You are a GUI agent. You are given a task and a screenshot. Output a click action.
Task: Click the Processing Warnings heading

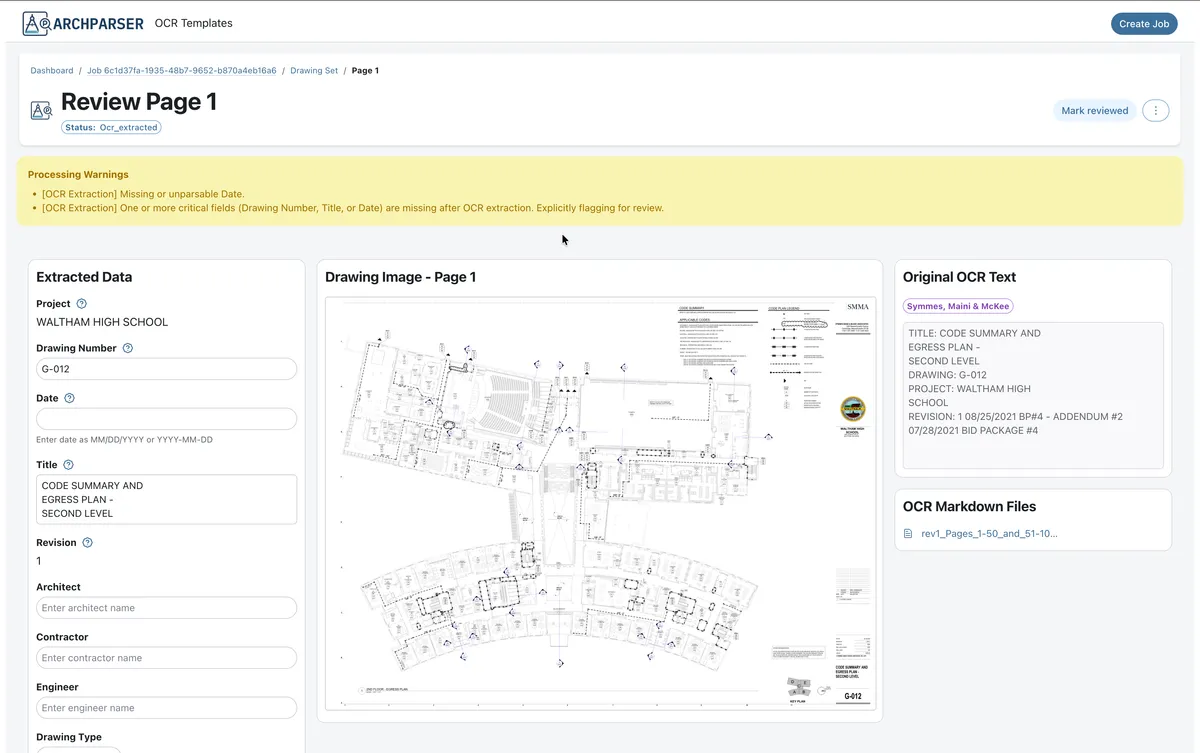coord(78,174)
